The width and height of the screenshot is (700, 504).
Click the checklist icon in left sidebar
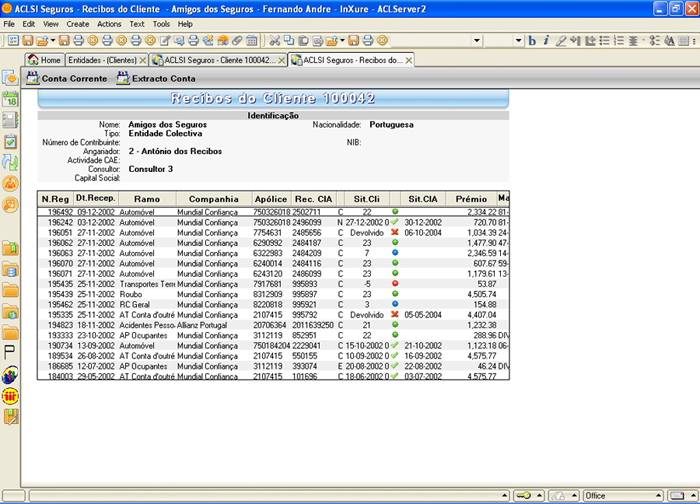[x=11, y=141]
